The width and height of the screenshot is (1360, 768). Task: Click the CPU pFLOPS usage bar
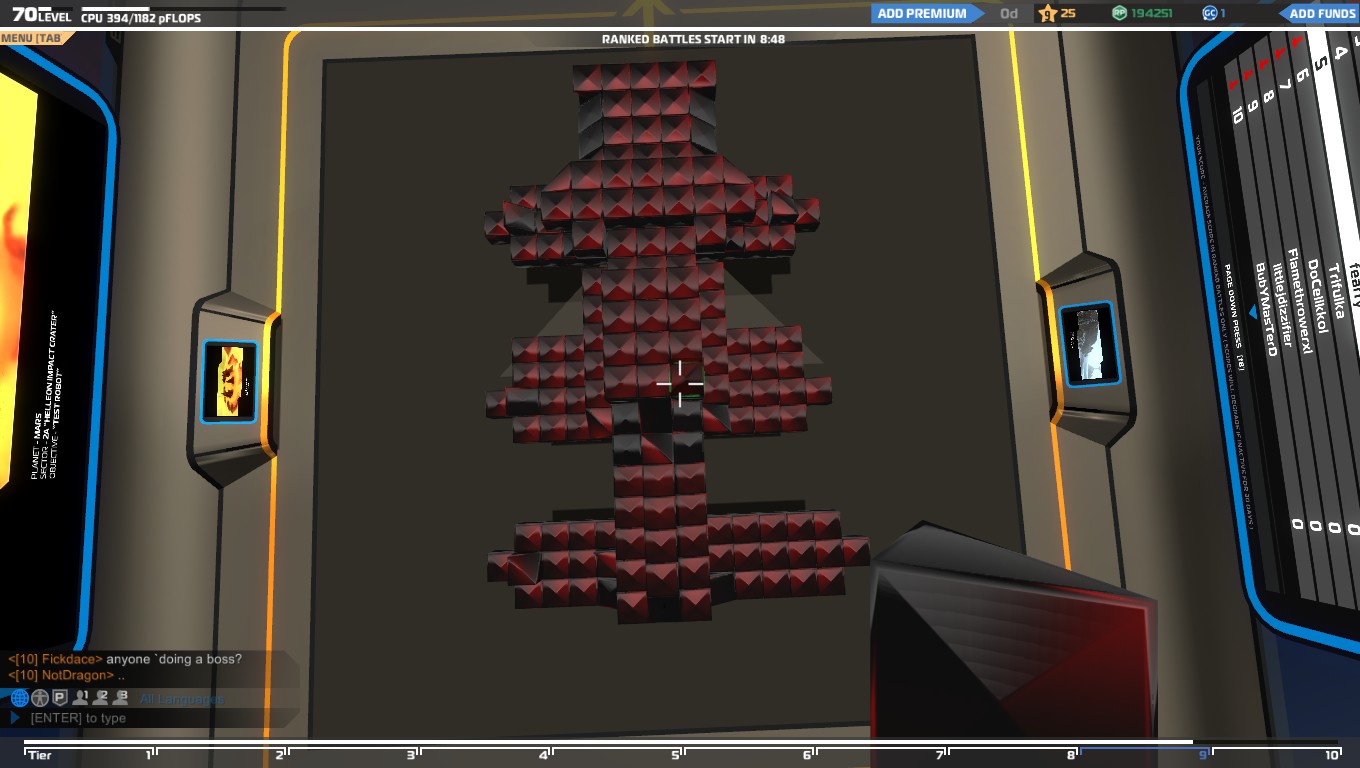(184, 9)
